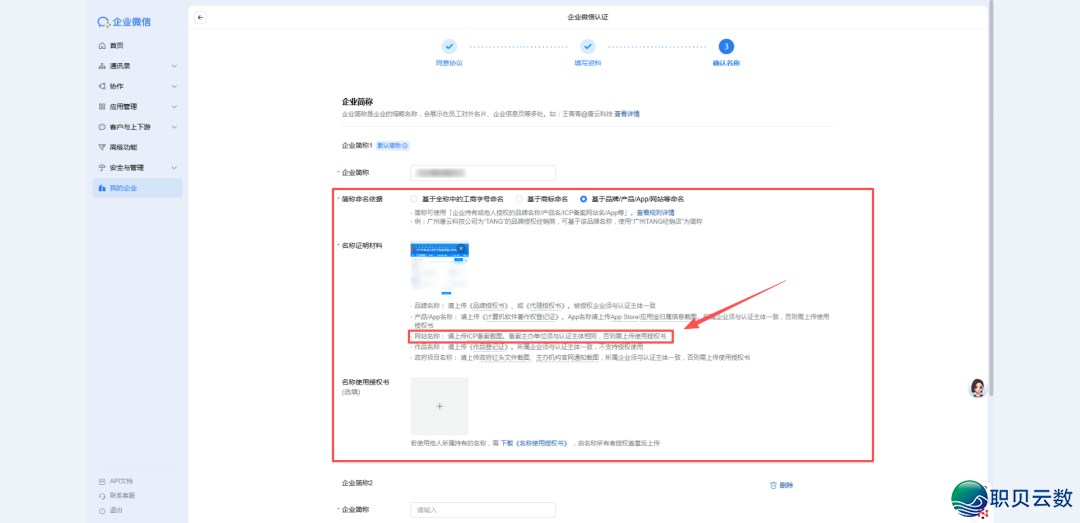Expand the 通讯录 sidebar section
The width and height of the screenshot is (1080, 523).
[174, 66]
